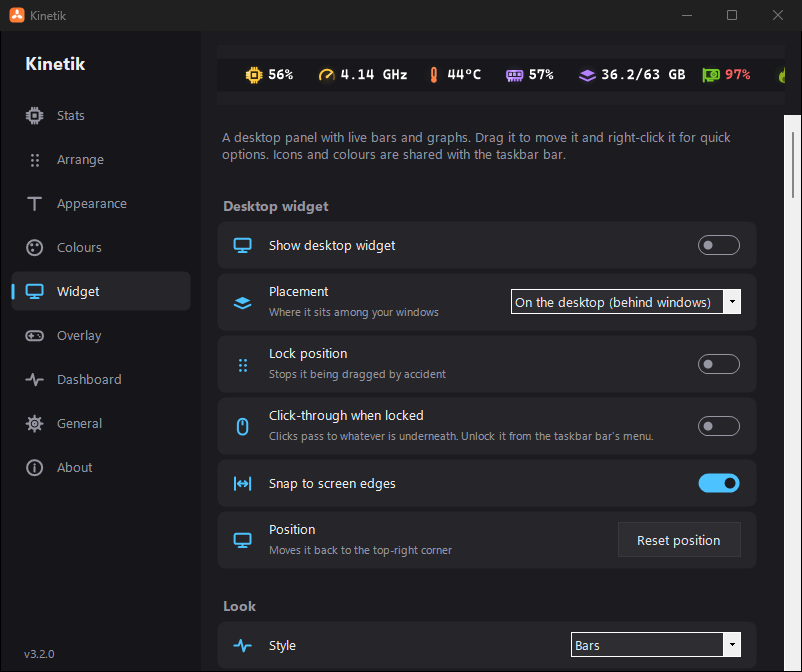Screen dimensions: 802x672
Task: Click the Widget monitor icon in sidebar
Action: 34,292
